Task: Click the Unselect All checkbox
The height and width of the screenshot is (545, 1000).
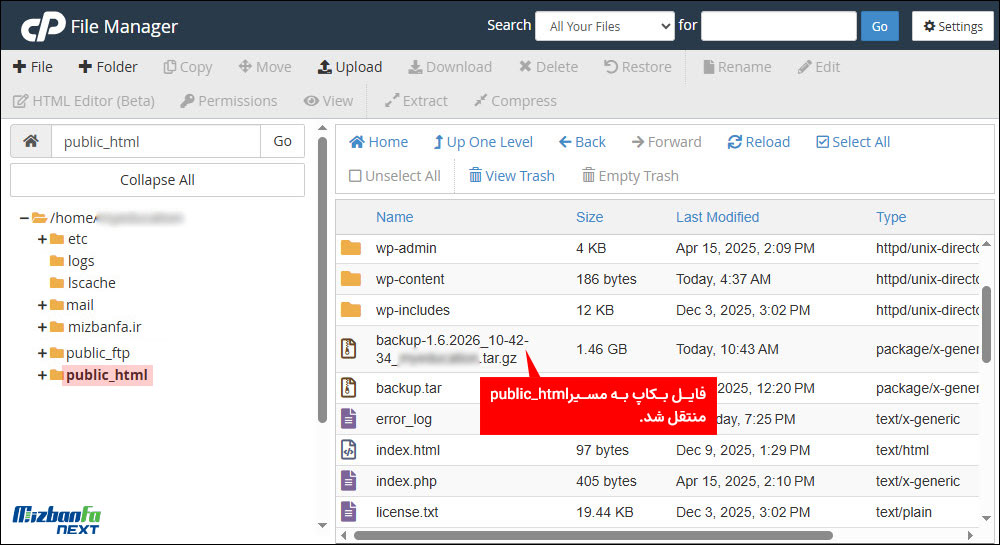Action: tap(355, 176)
